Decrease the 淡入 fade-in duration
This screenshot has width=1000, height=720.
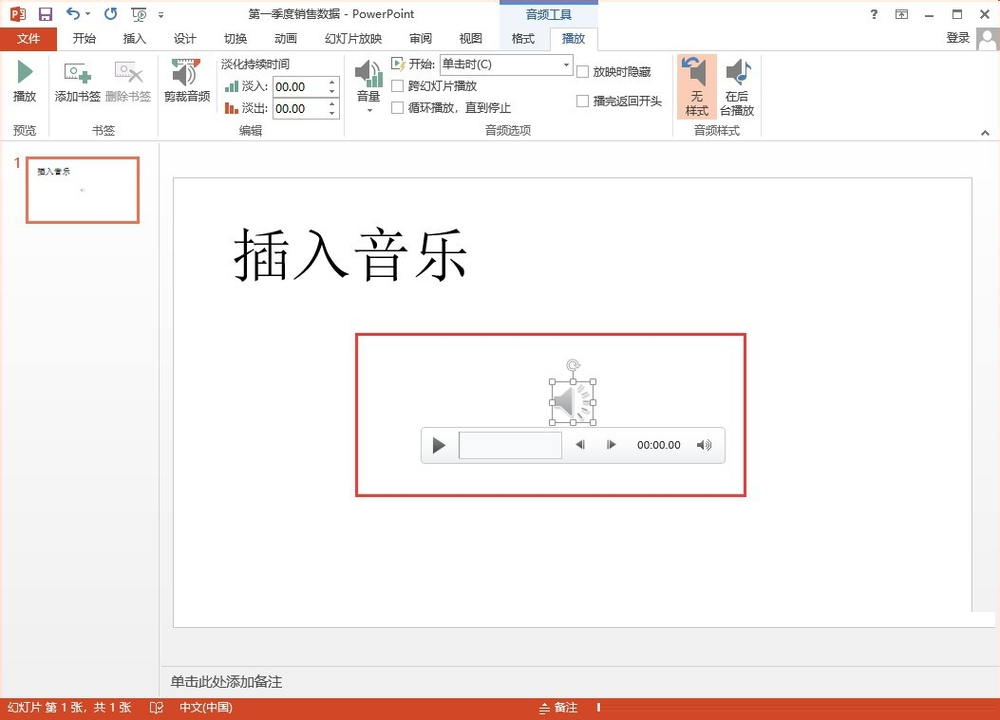332,92
